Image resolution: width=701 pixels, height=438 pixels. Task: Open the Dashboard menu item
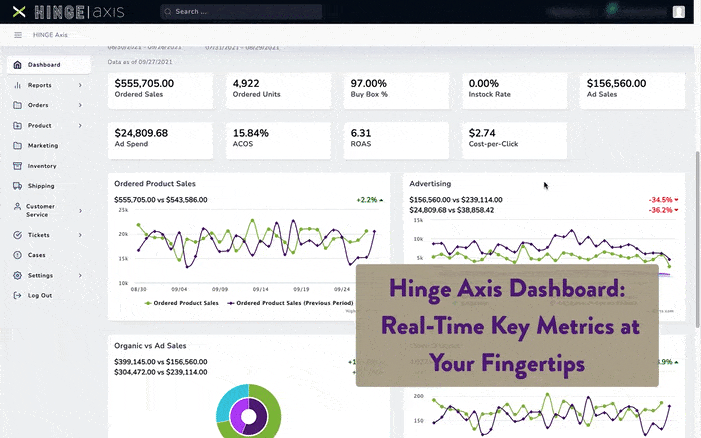click(x=49, y=65)
